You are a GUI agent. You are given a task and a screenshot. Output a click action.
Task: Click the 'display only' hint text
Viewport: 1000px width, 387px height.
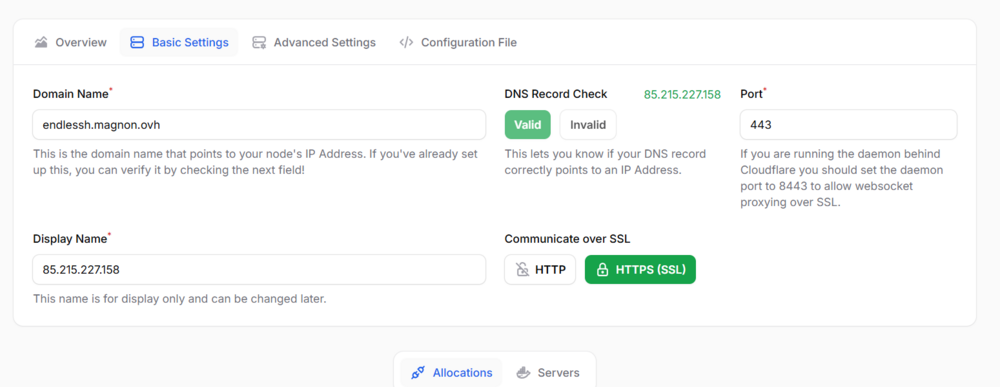coord(179,299)
